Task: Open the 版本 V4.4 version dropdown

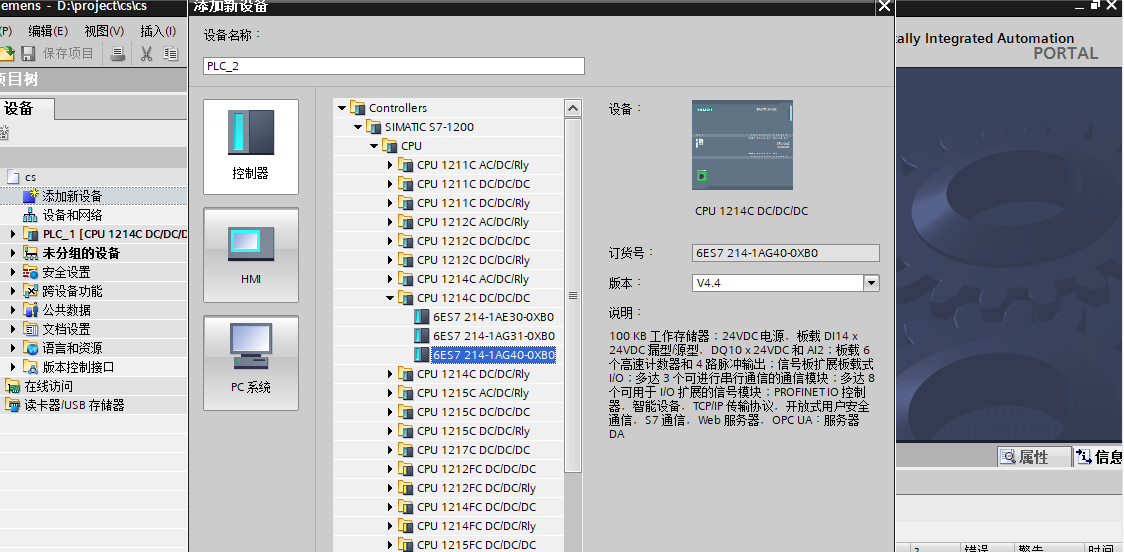Action: tap(871, 283)
